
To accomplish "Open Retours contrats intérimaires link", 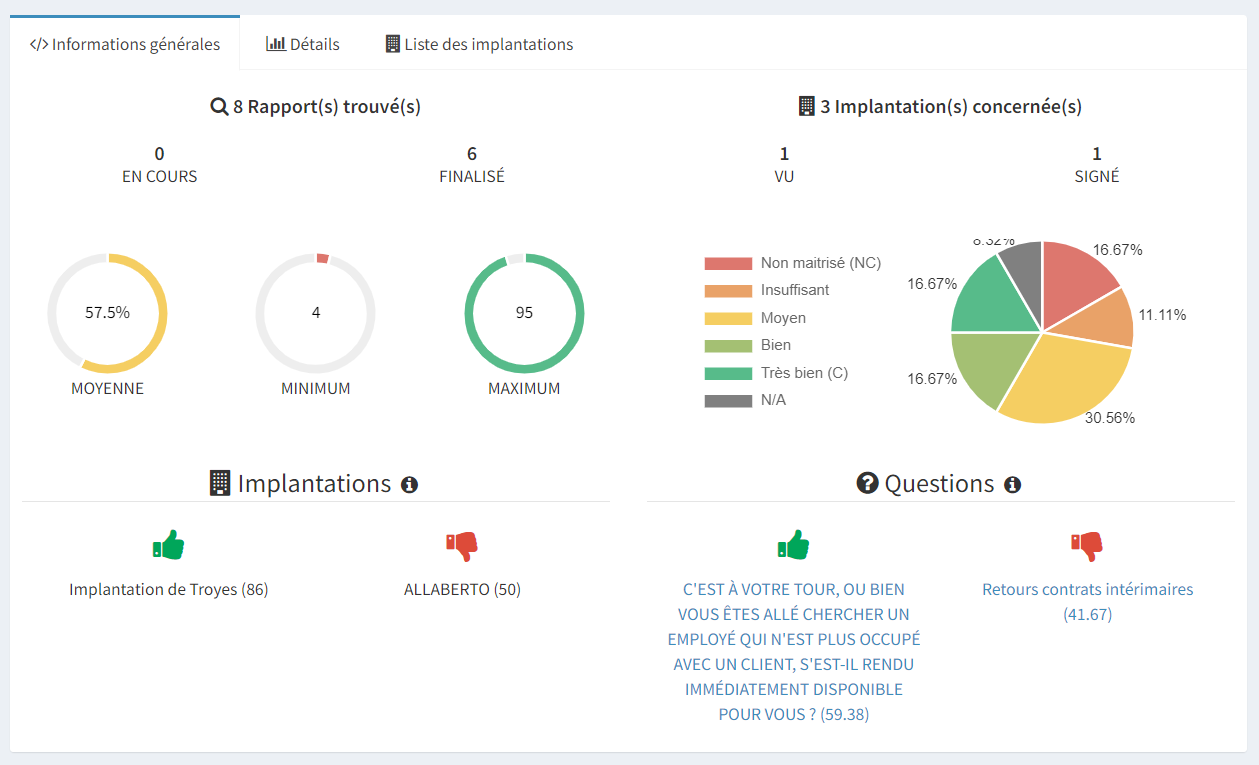I will tap(1088, 602).
